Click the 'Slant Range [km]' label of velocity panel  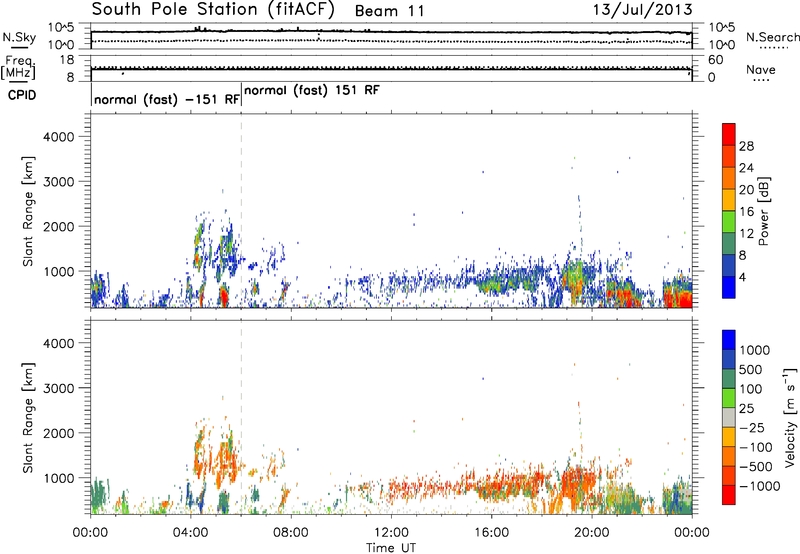pyautogui.click(x=28, y=417)
